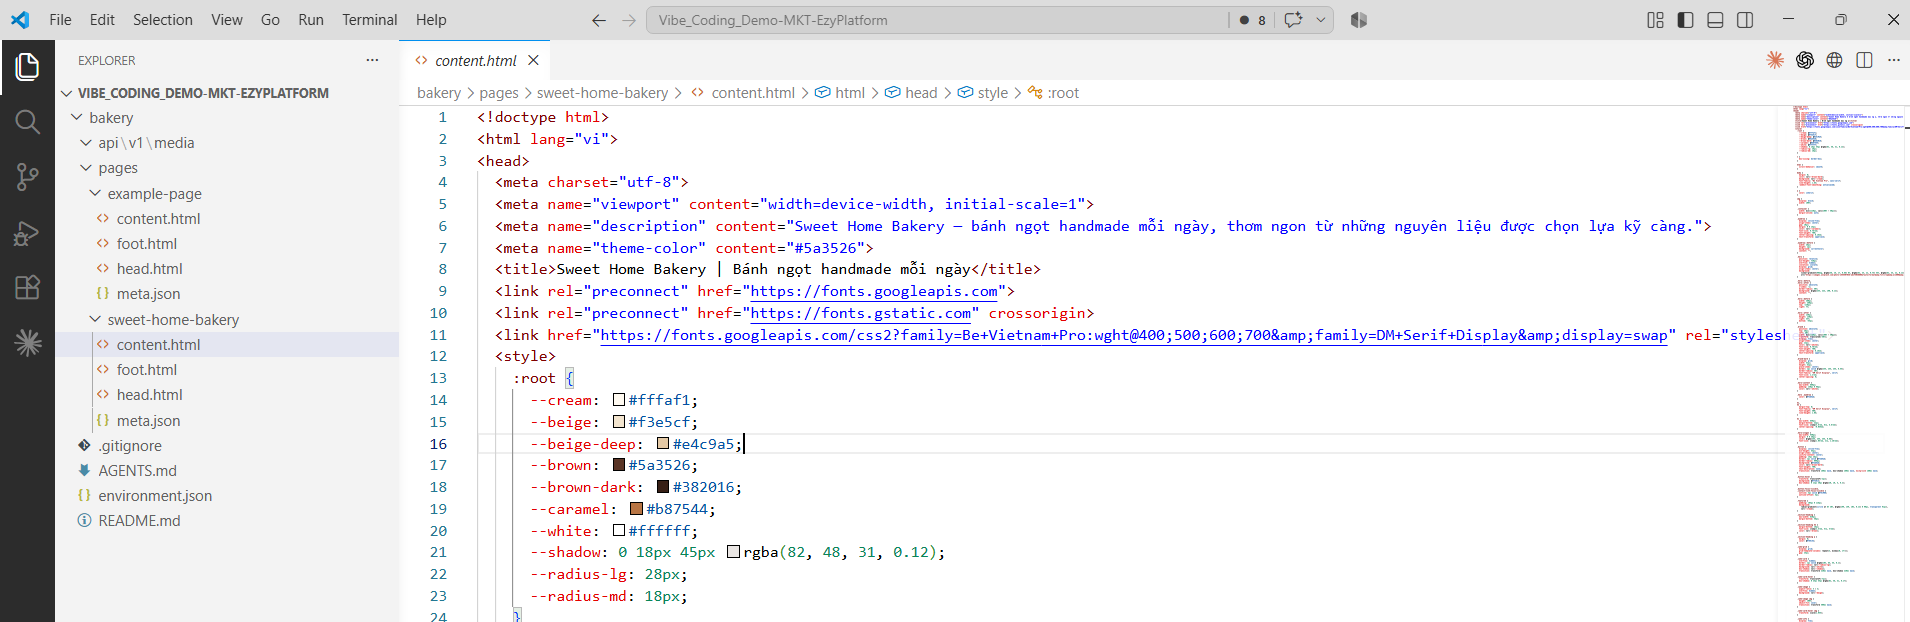Select the 'head' breadcrumb segment
The width and height of the screenshot is (1910, 622).
(911, 93)
